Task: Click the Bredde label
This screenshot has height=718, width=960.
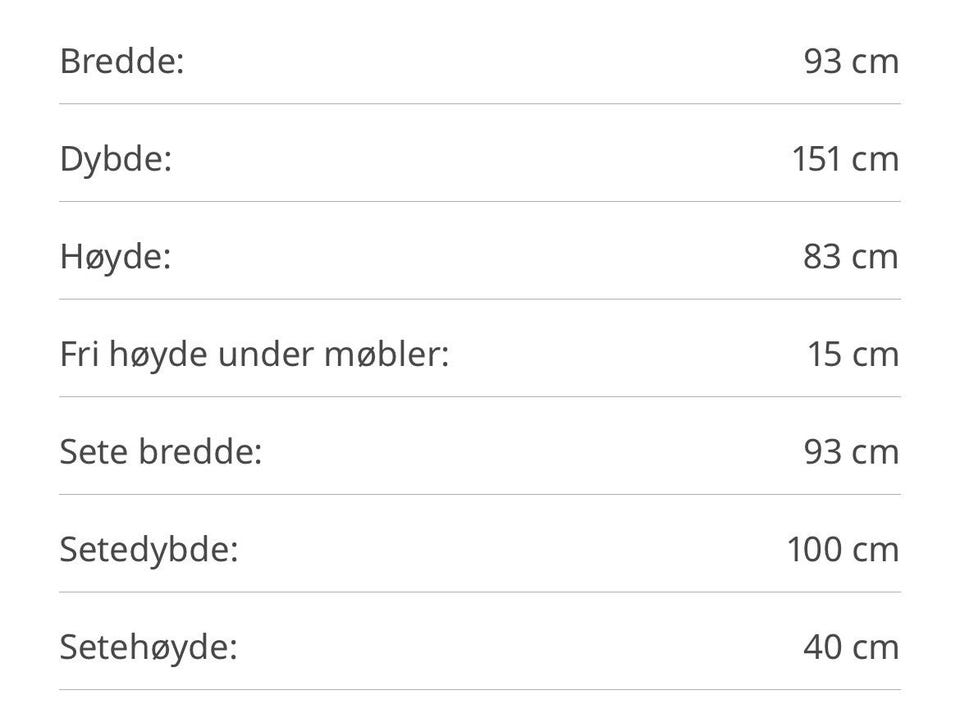Action: pos(122,61)
